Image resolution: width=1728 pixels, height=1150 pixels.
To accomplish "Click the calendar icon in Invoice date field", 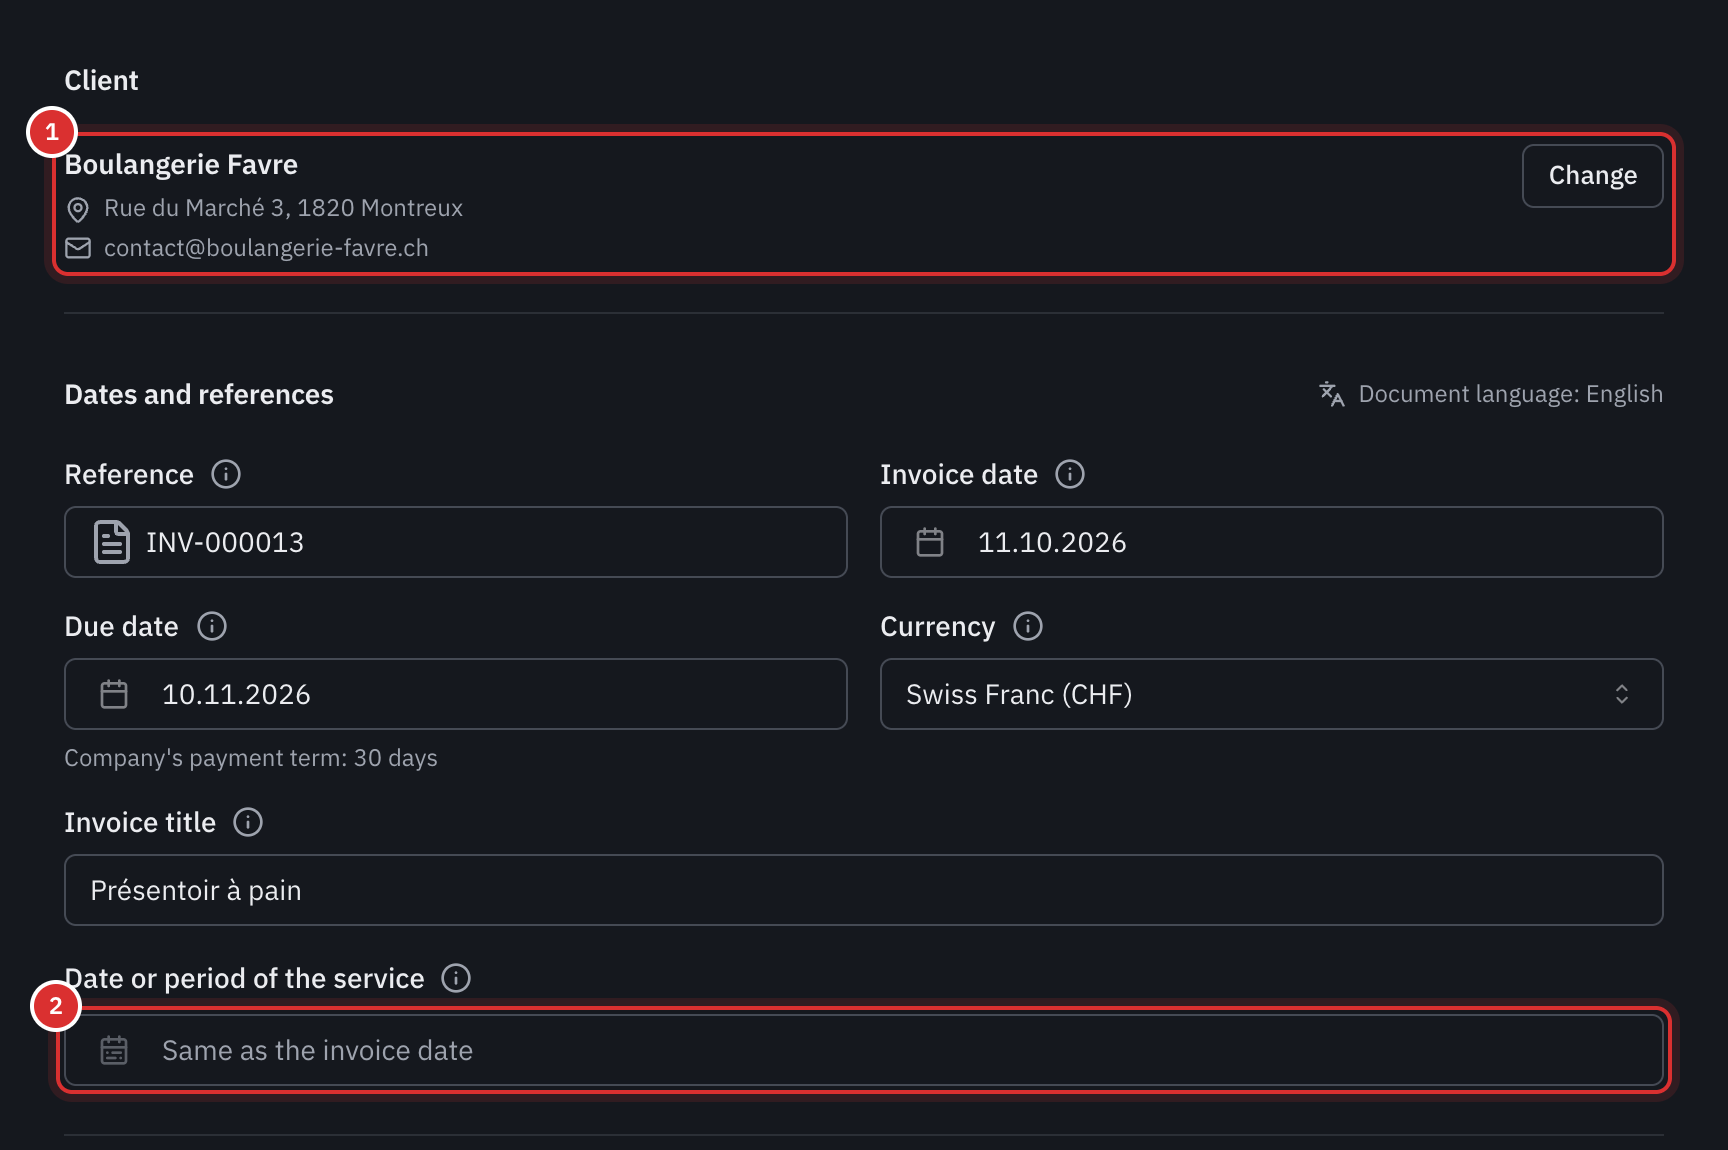I will coord(930,542).
